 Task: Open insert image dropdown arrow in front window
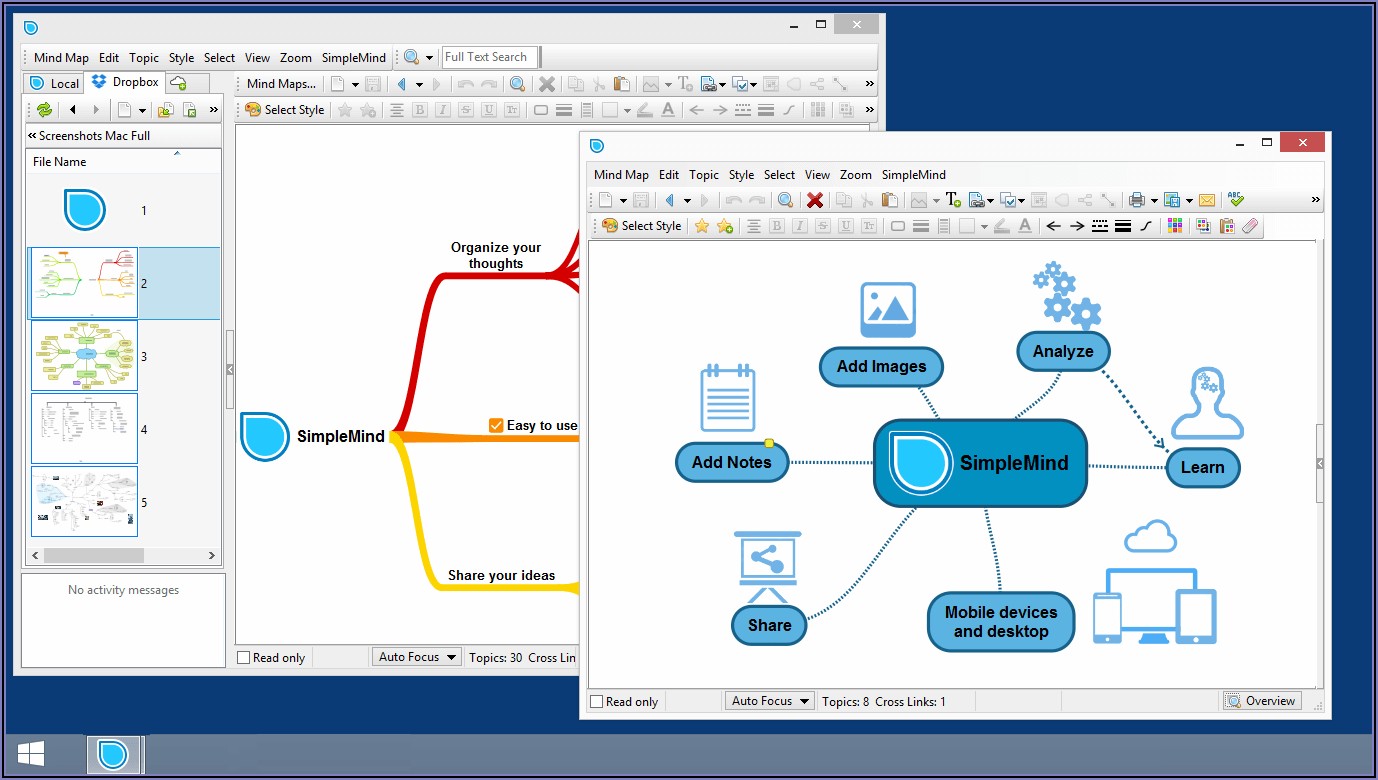point(936,200)
